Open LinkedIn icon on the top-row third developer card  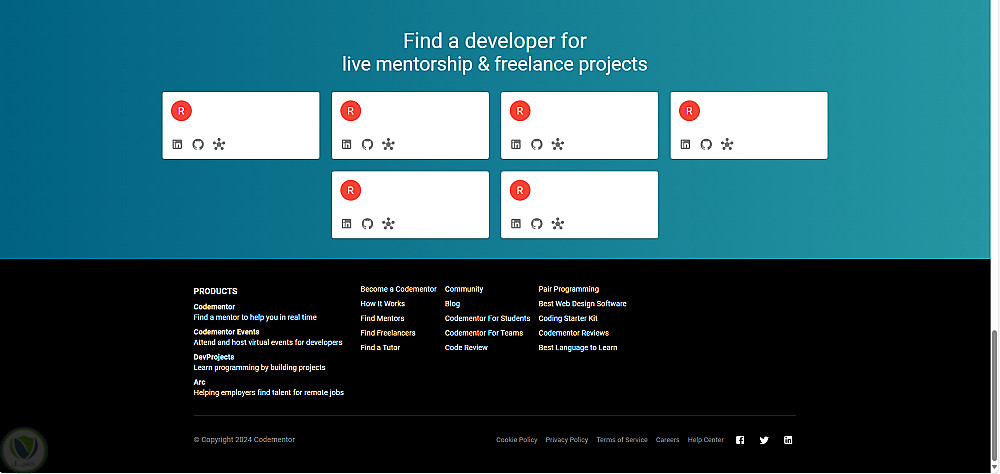point(516,144)
